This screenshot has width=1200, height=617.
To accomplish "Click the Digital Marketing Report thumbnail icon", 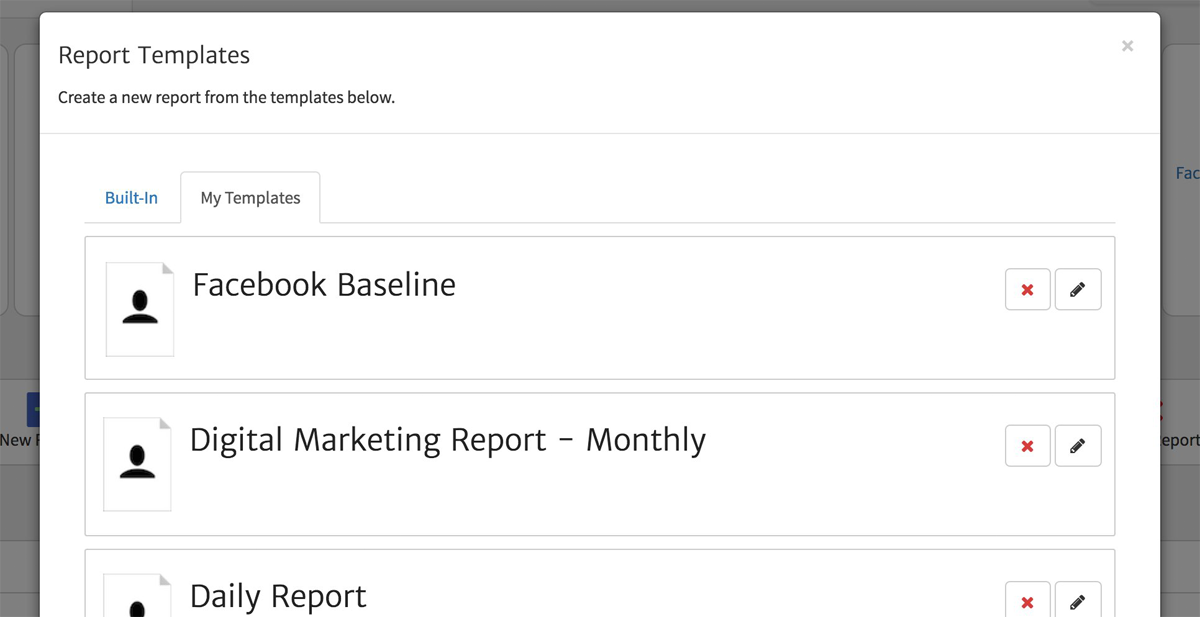I will (137, 464).
